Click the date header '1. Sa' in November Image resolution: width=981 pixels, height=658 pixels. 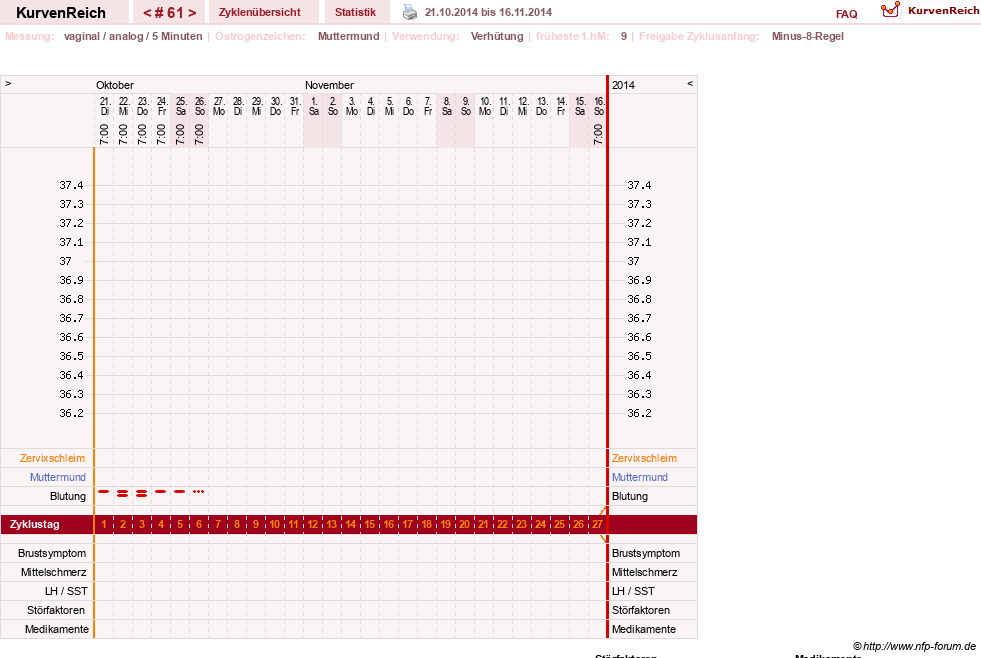tap(313, 106)
